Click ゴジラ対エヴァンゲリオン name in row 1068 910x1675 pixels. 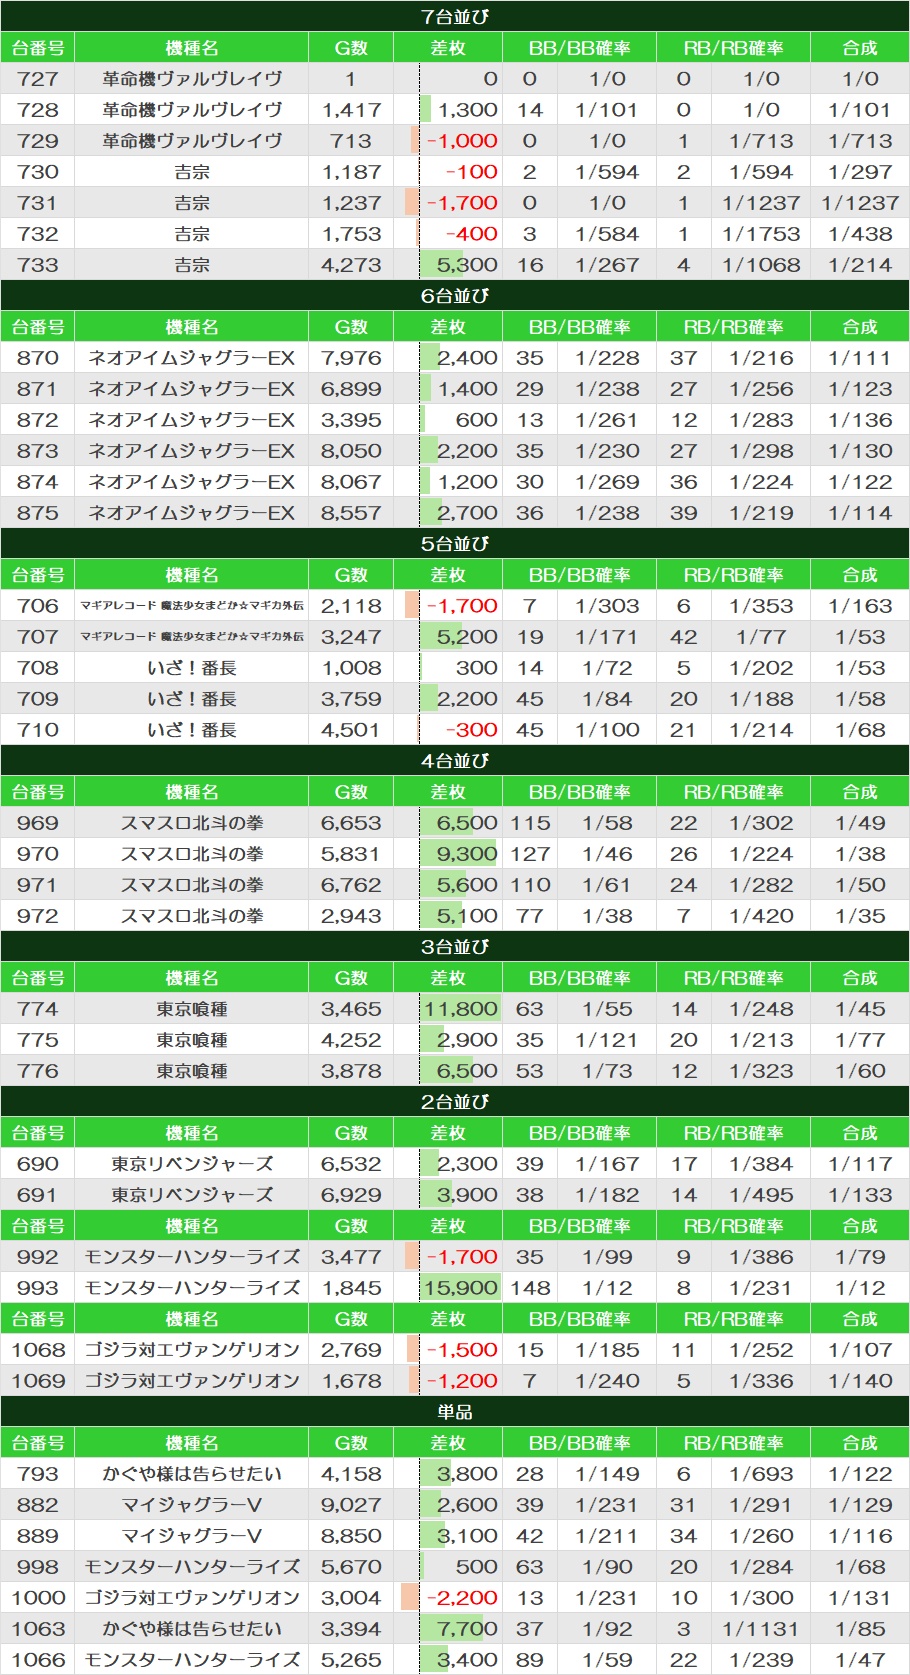(192, 1349)
